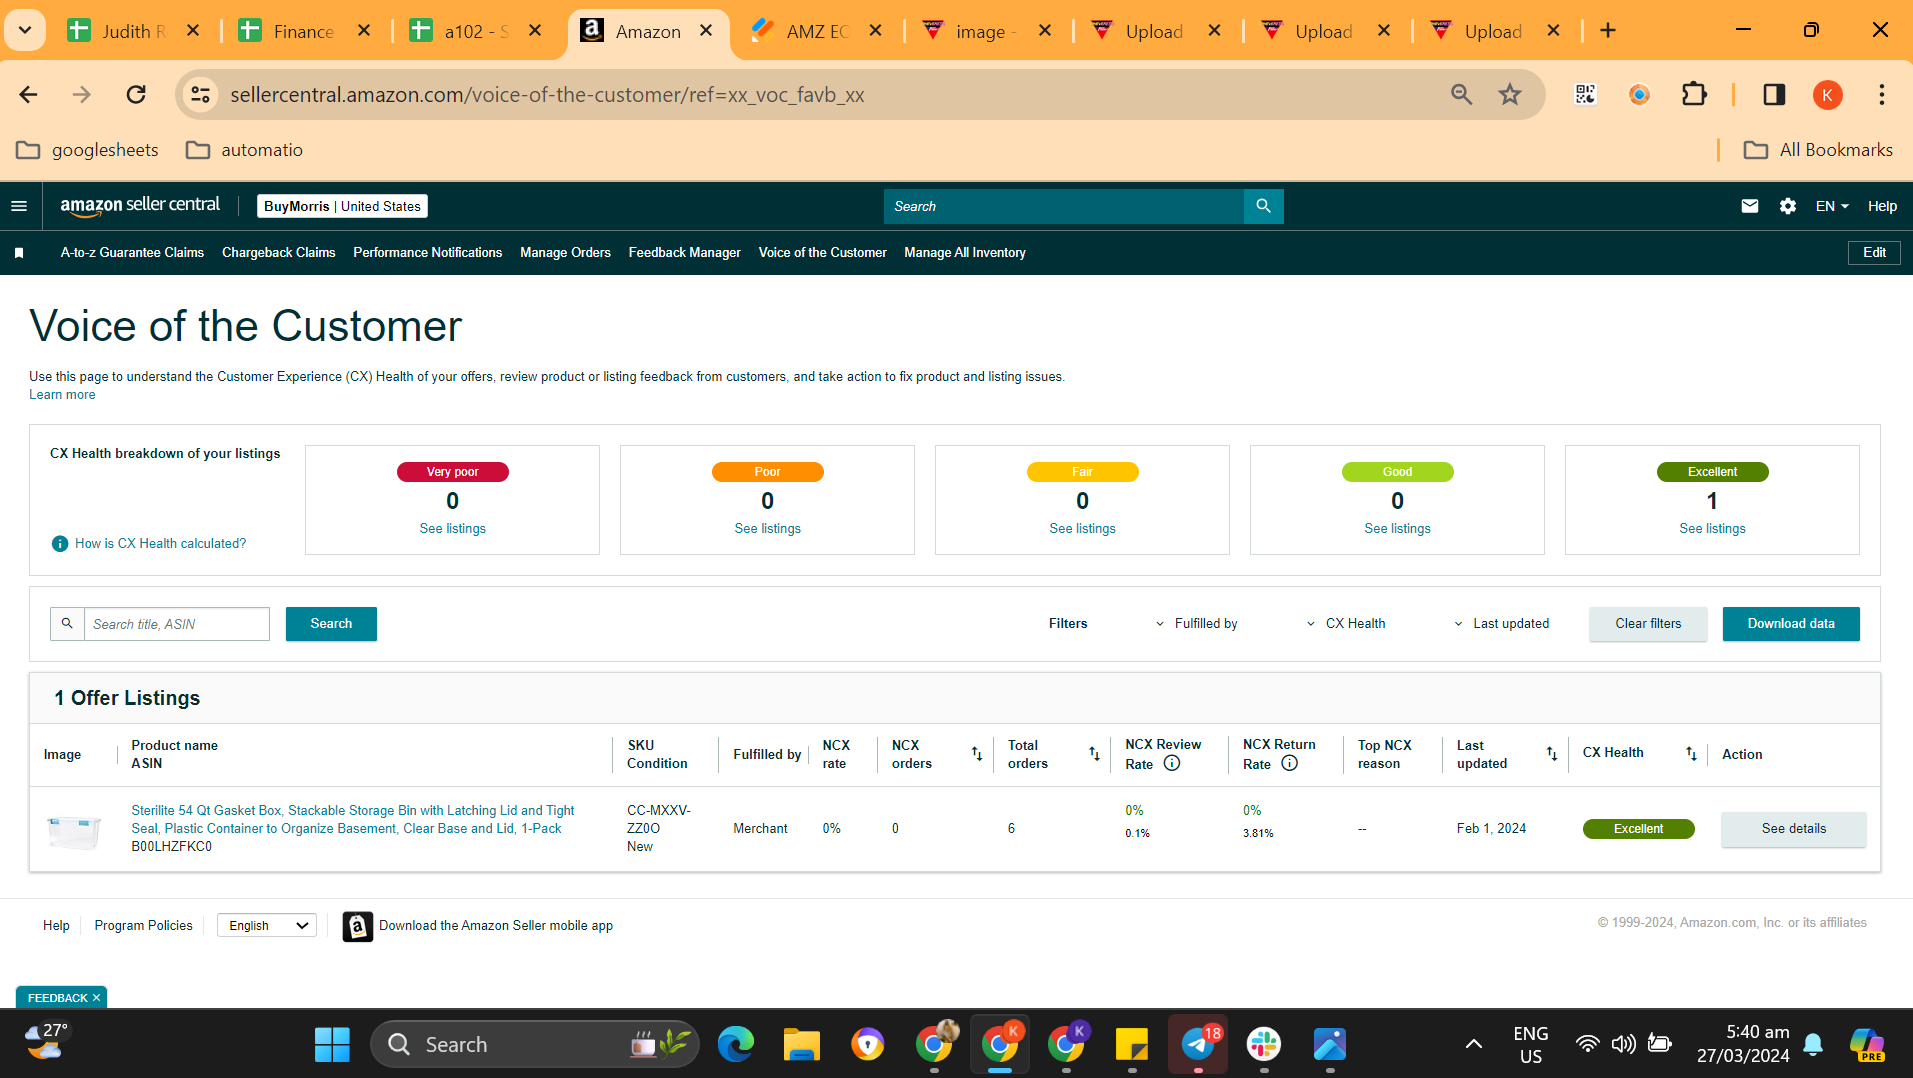The width and height of the screenshot is (1913, 1078).
Task: Click the top Seller Central Search field
Action: pos(1064,206)
